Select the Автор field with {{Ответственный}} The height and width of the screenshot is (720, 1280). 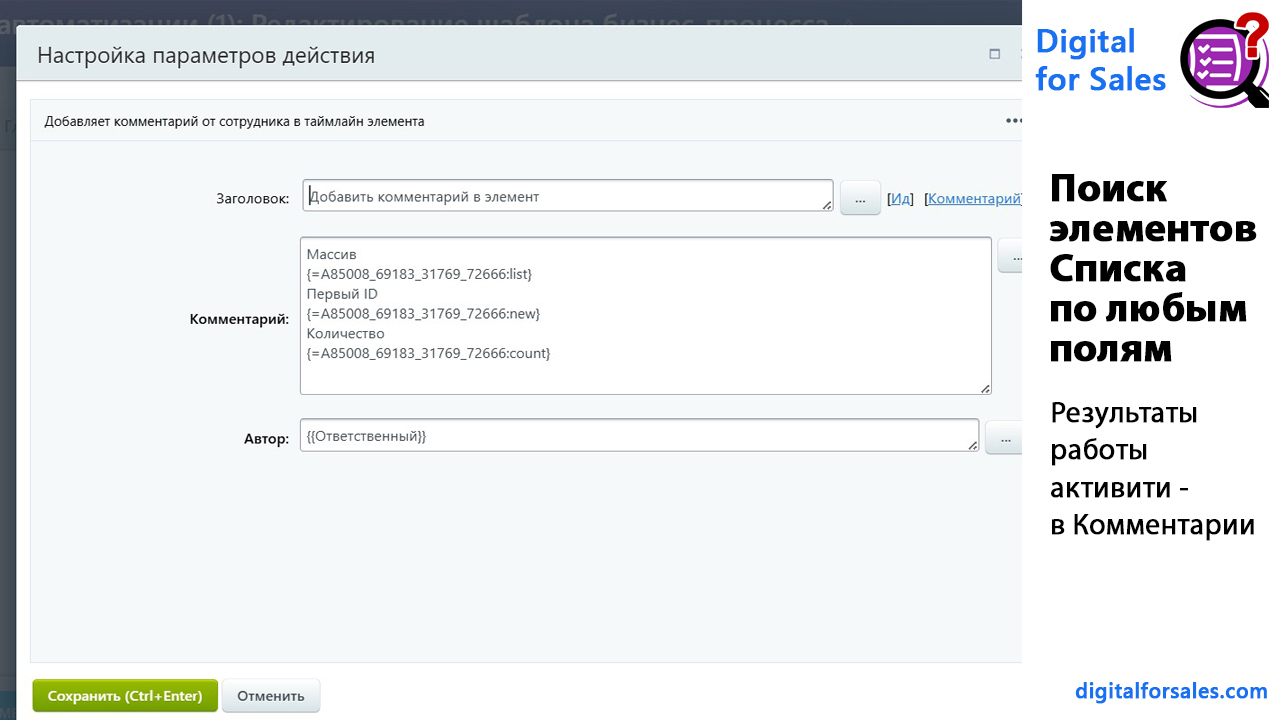click(x=638, y=436)
